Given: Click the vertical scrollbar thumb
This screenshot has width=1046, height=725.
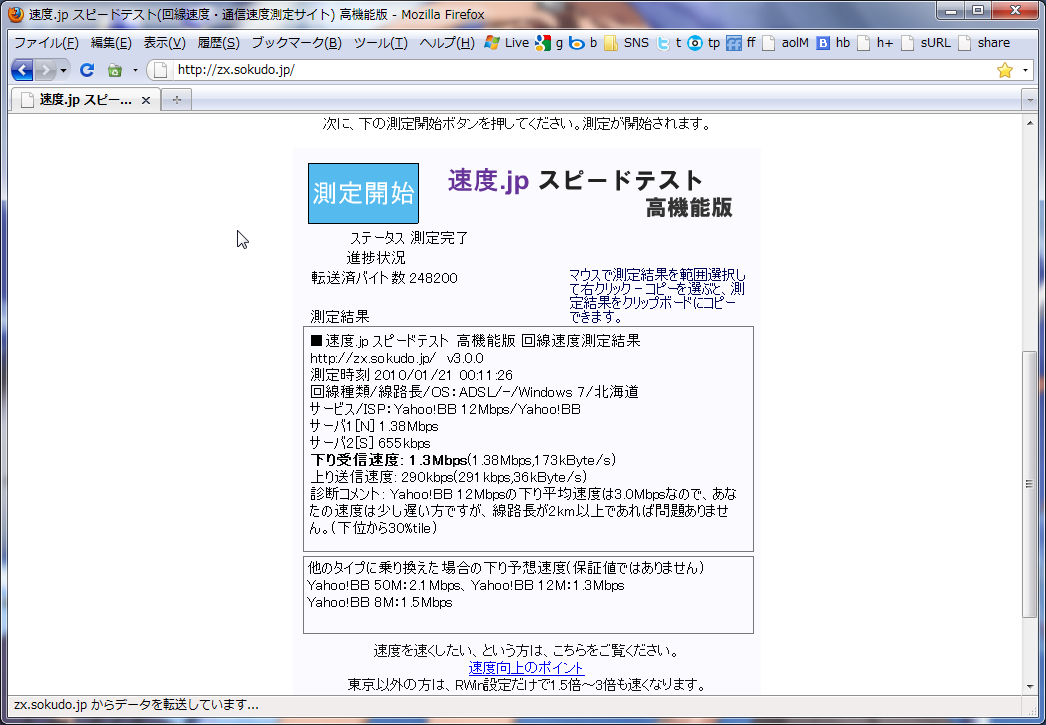Looking at the screenshot, I should pos(1029,484).
